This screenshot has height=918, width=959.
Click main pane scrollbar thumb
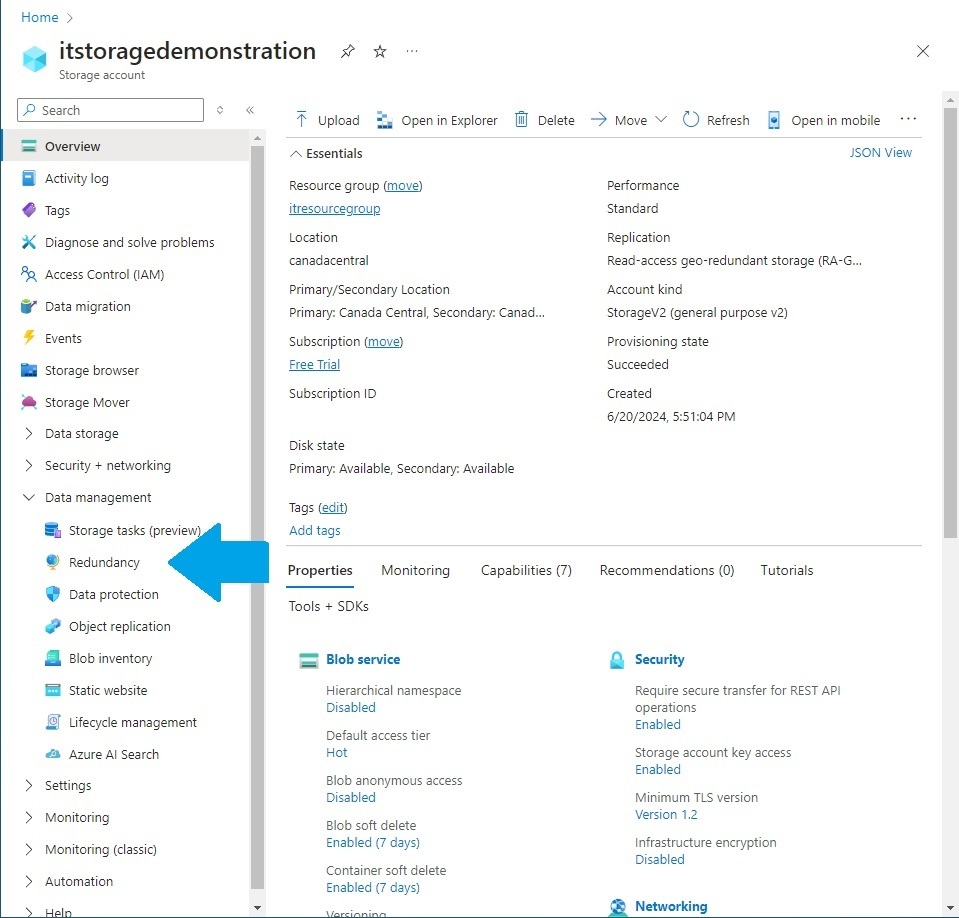tap(950, 323)
